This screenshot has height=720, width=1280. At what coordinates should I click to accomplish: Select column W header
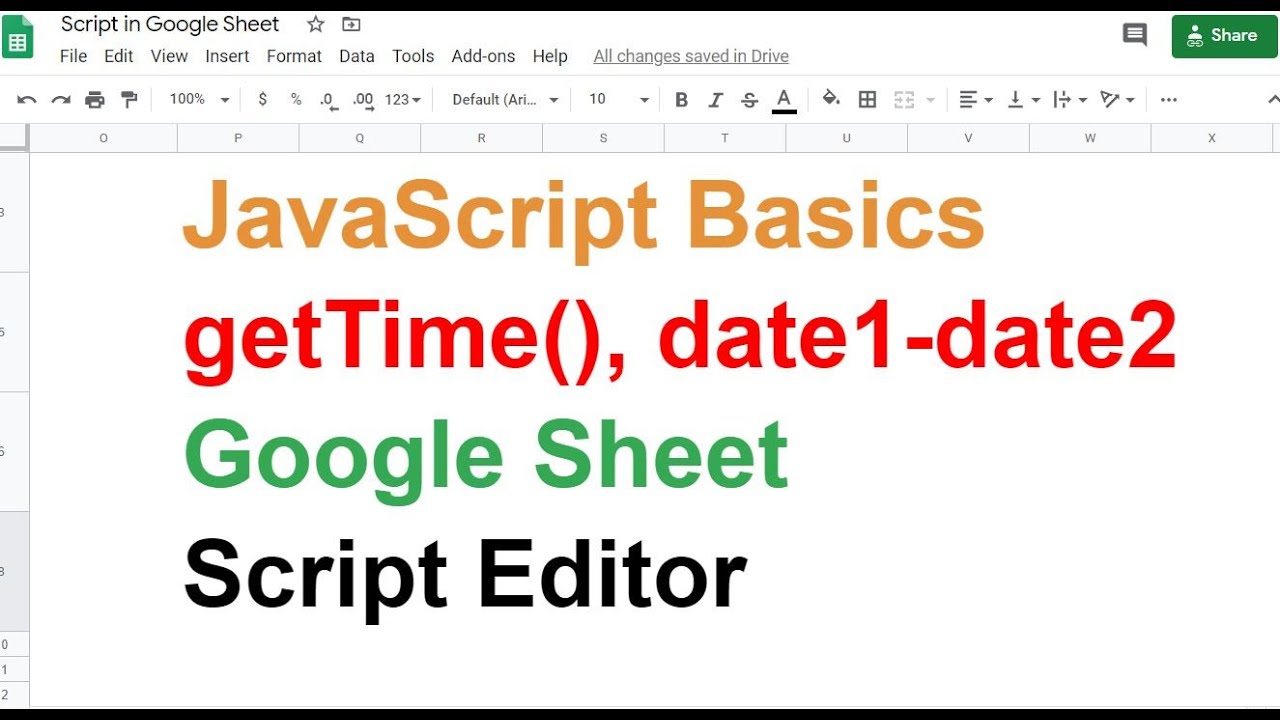click(1091, 138)
